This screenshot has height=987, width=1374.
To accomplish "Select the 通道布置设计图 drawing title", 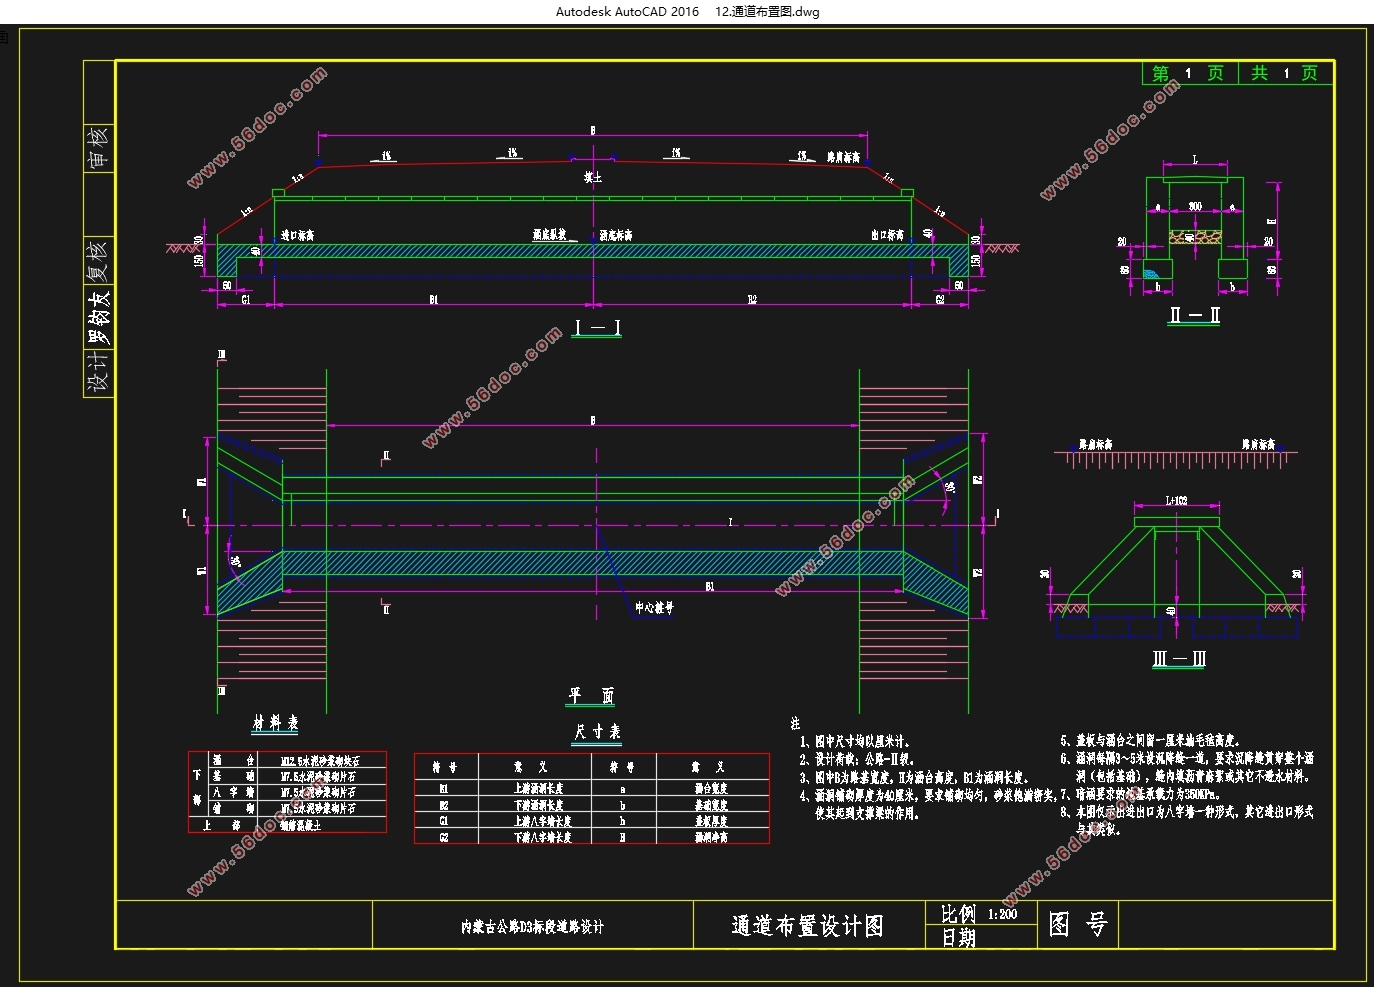I will coord(808,926).
